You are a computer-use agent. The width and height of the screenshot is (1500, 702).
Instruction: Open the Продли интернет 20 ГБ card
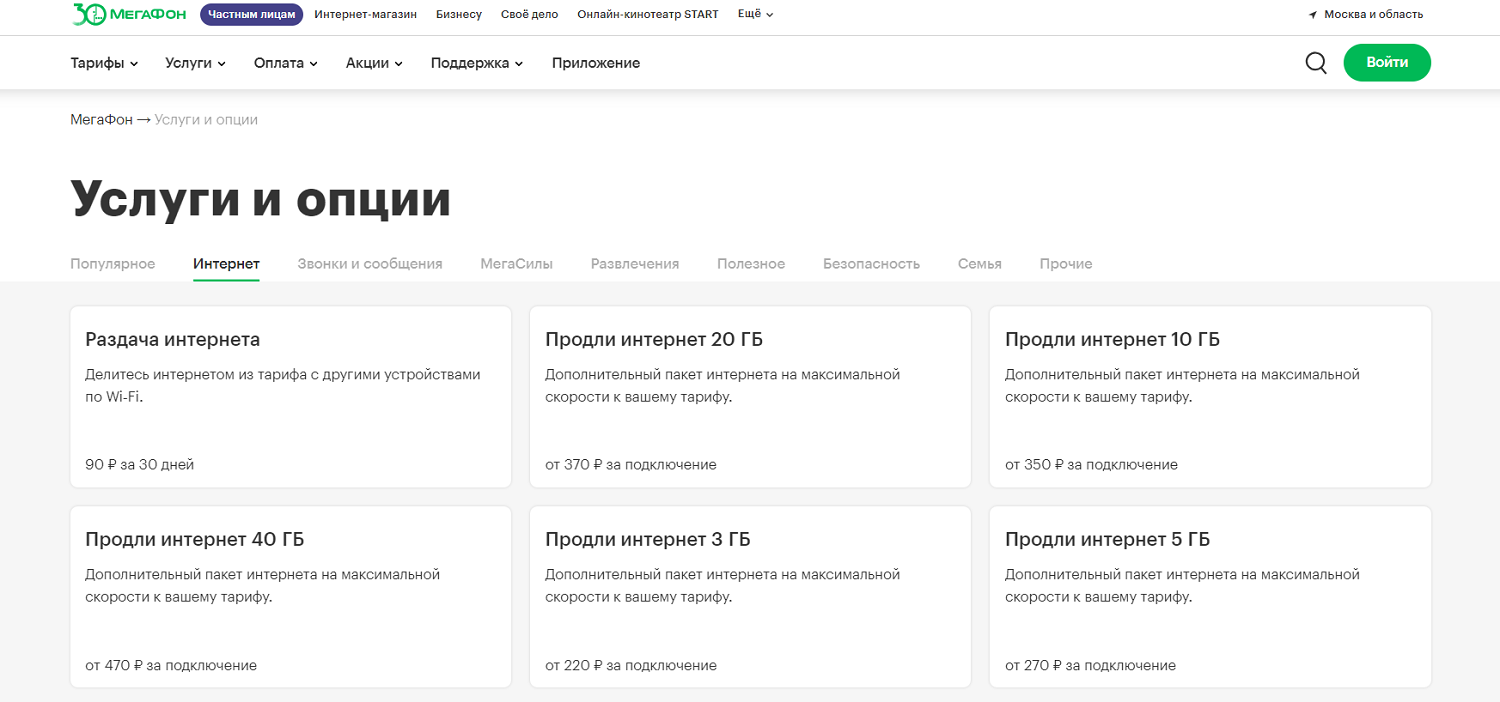coord(750,397)
